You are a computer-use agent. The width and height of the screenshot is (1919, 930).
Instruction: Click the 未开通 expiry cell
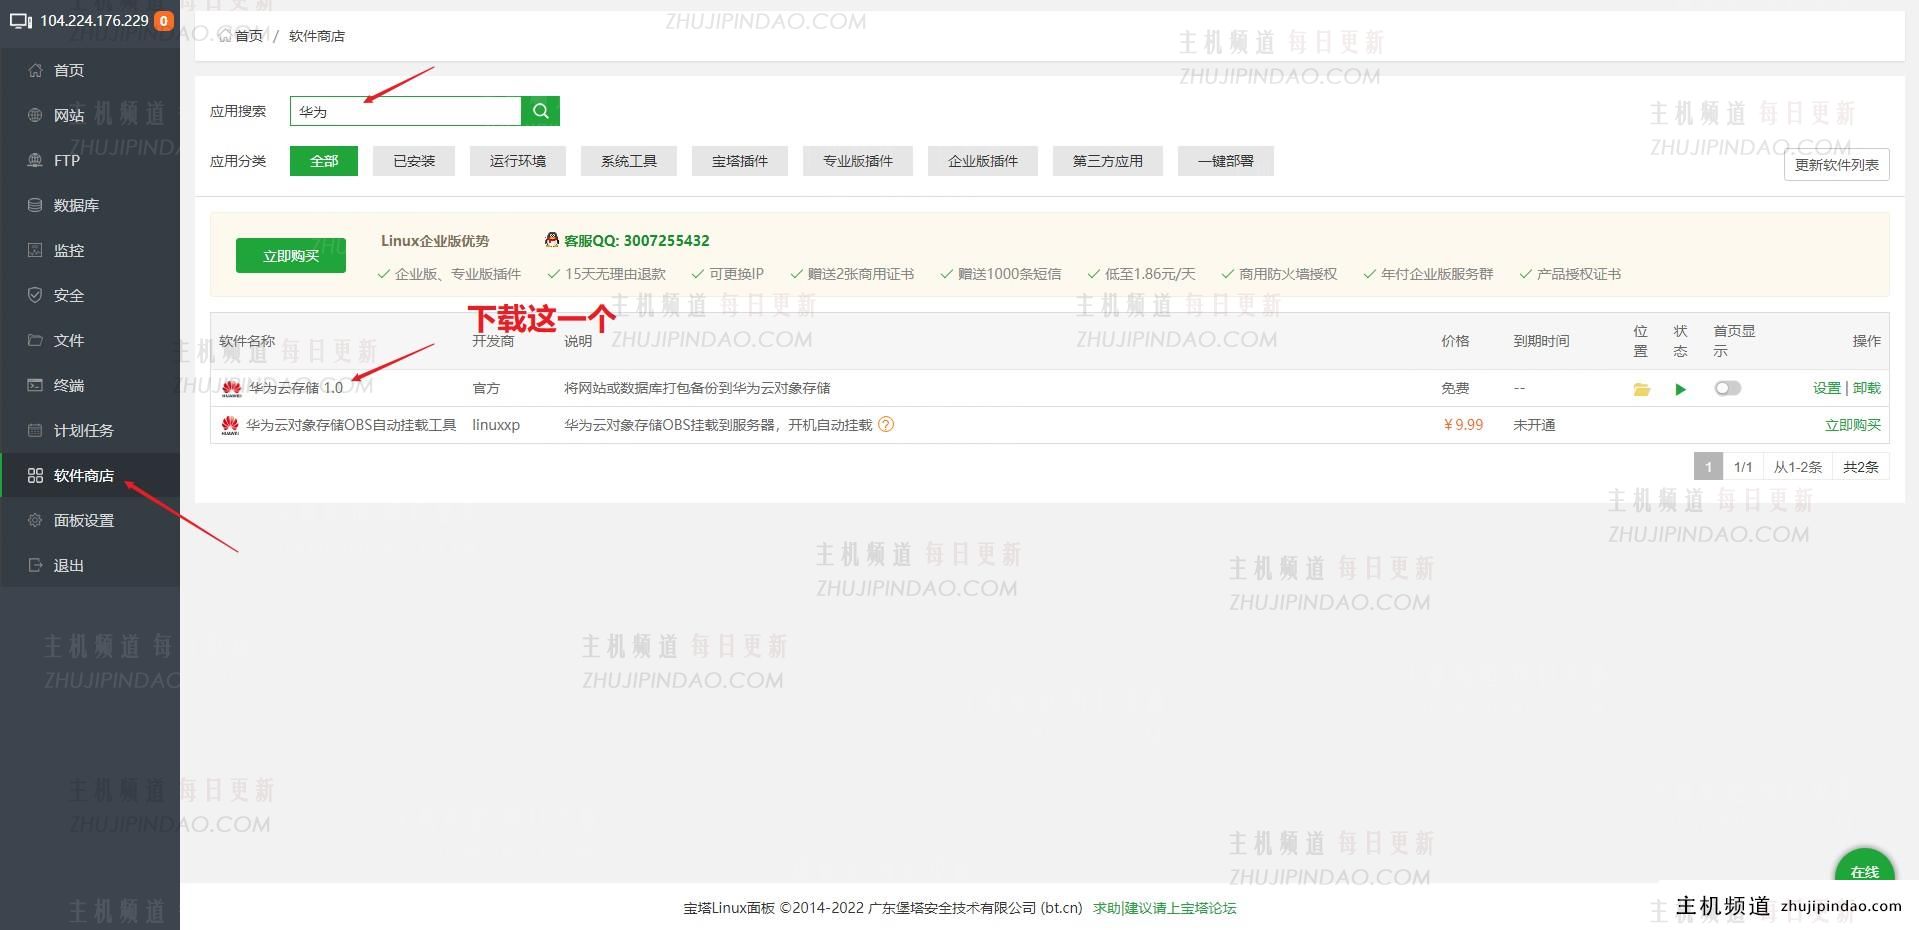pyautogui.click(x=1534, y=425)
